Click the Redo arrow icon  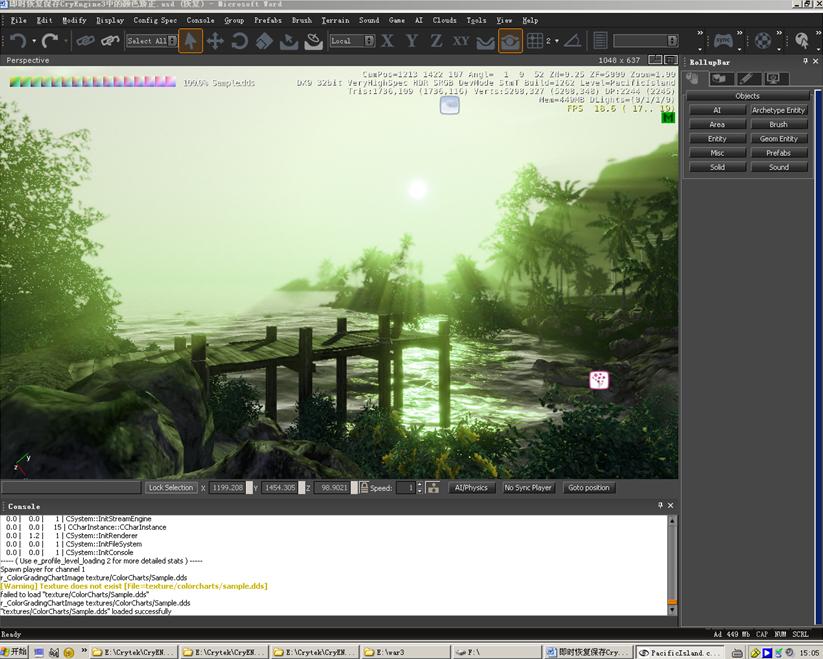(49, 41)
